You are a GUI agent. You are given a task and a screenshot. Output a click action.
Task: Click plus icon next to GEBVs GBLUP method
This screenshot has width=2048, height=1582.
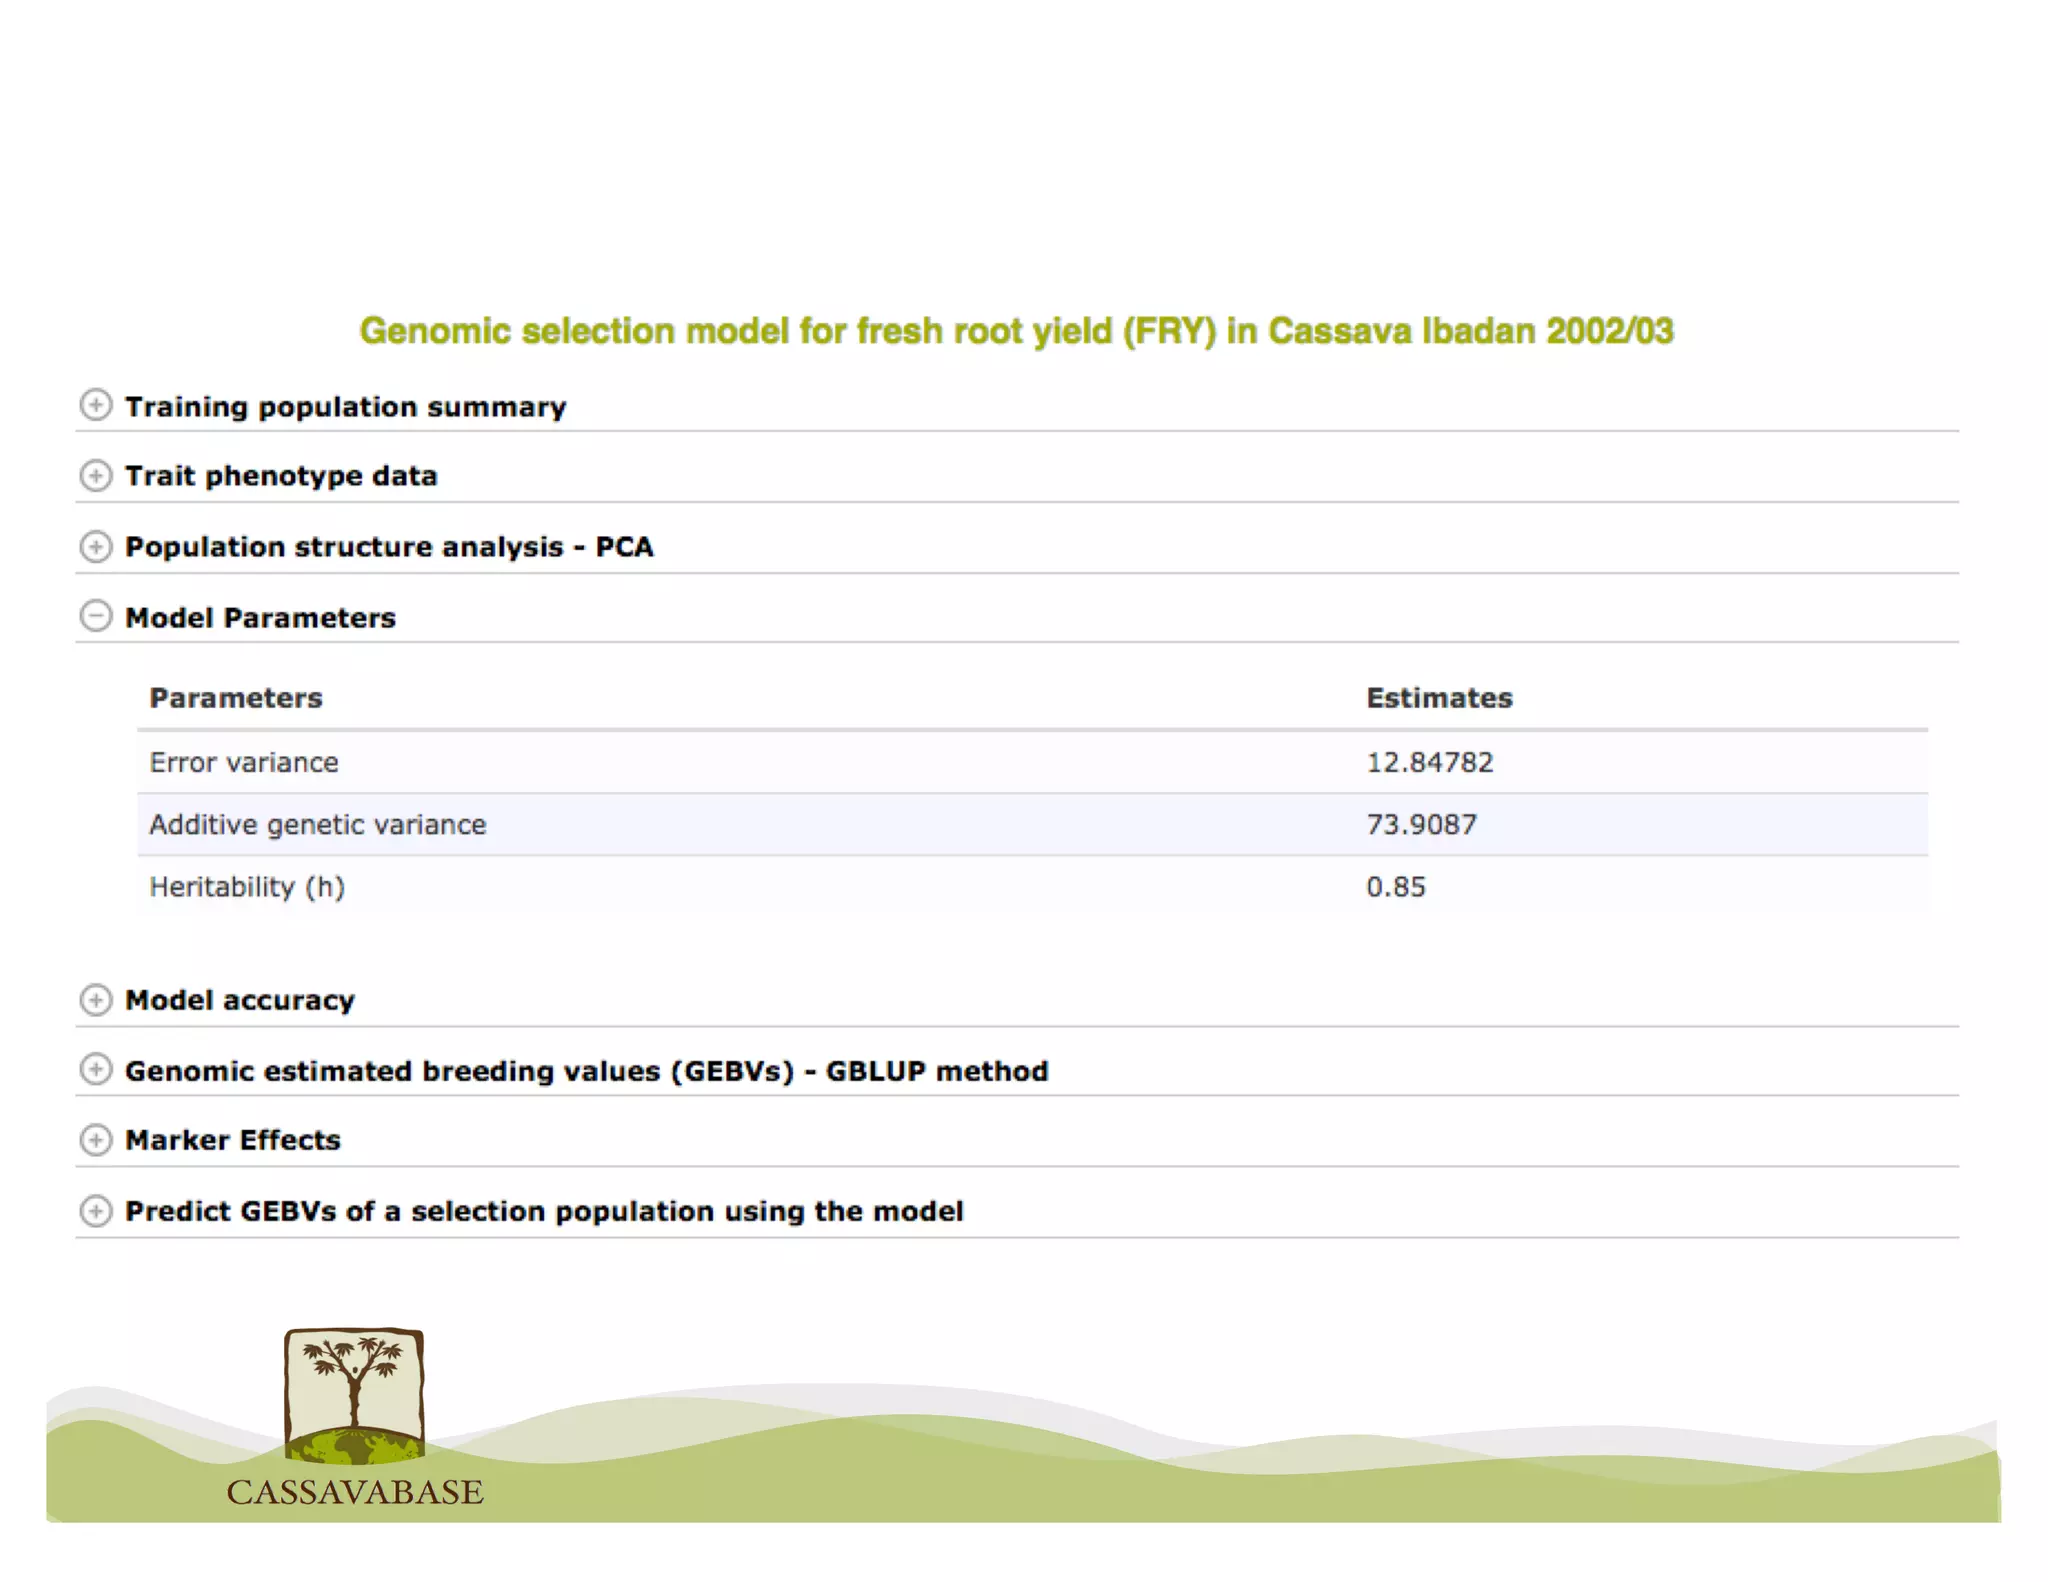pos(95,1069)
